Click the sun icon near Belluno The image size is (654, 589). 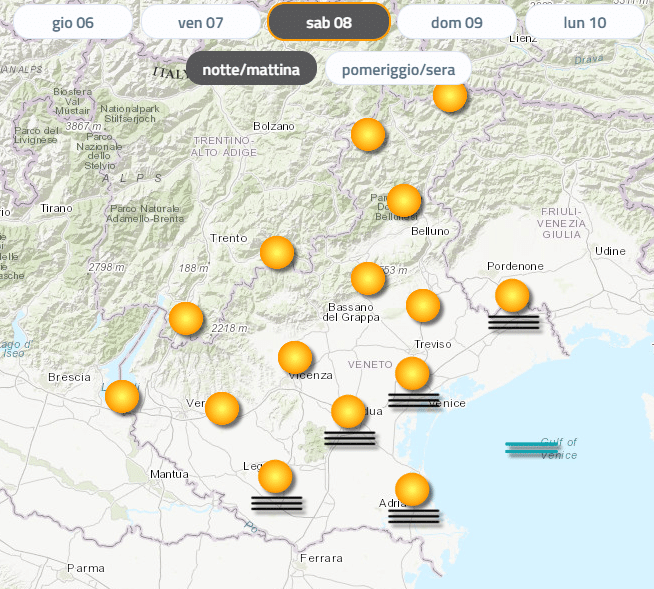point(404,201)
